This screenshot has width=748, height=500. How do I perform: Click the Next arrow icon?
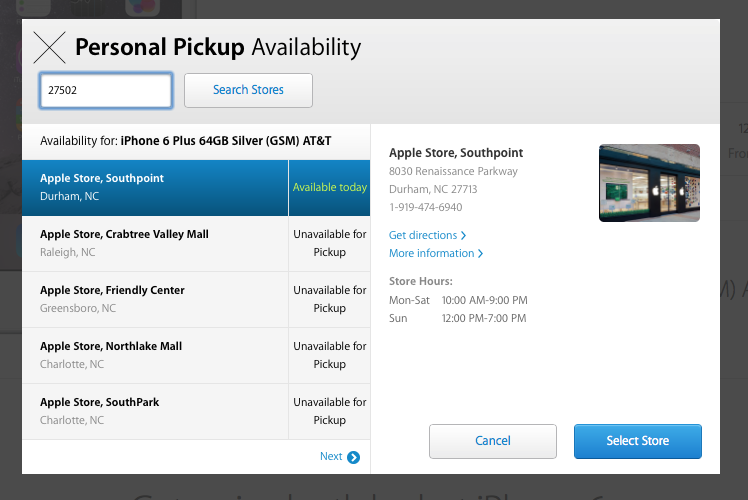tap(353, 457)
